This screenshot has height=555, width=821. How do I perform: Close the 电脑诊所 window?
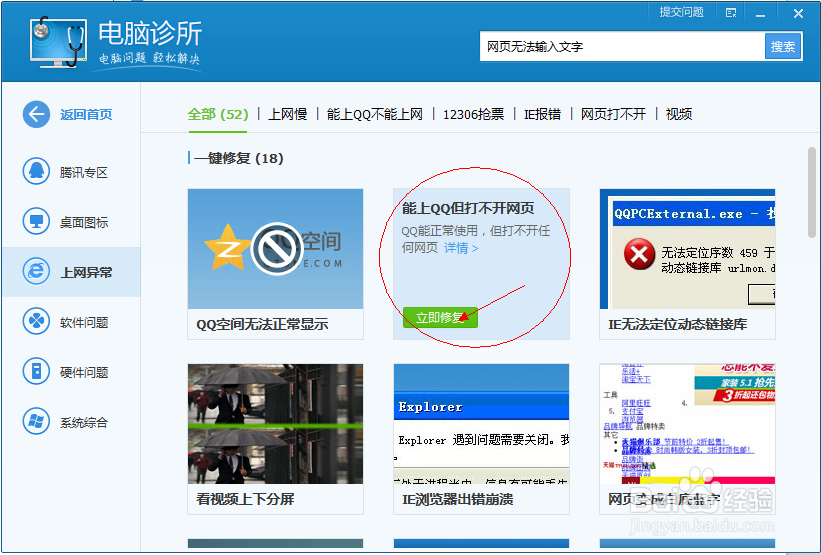[x=798, y=14]
